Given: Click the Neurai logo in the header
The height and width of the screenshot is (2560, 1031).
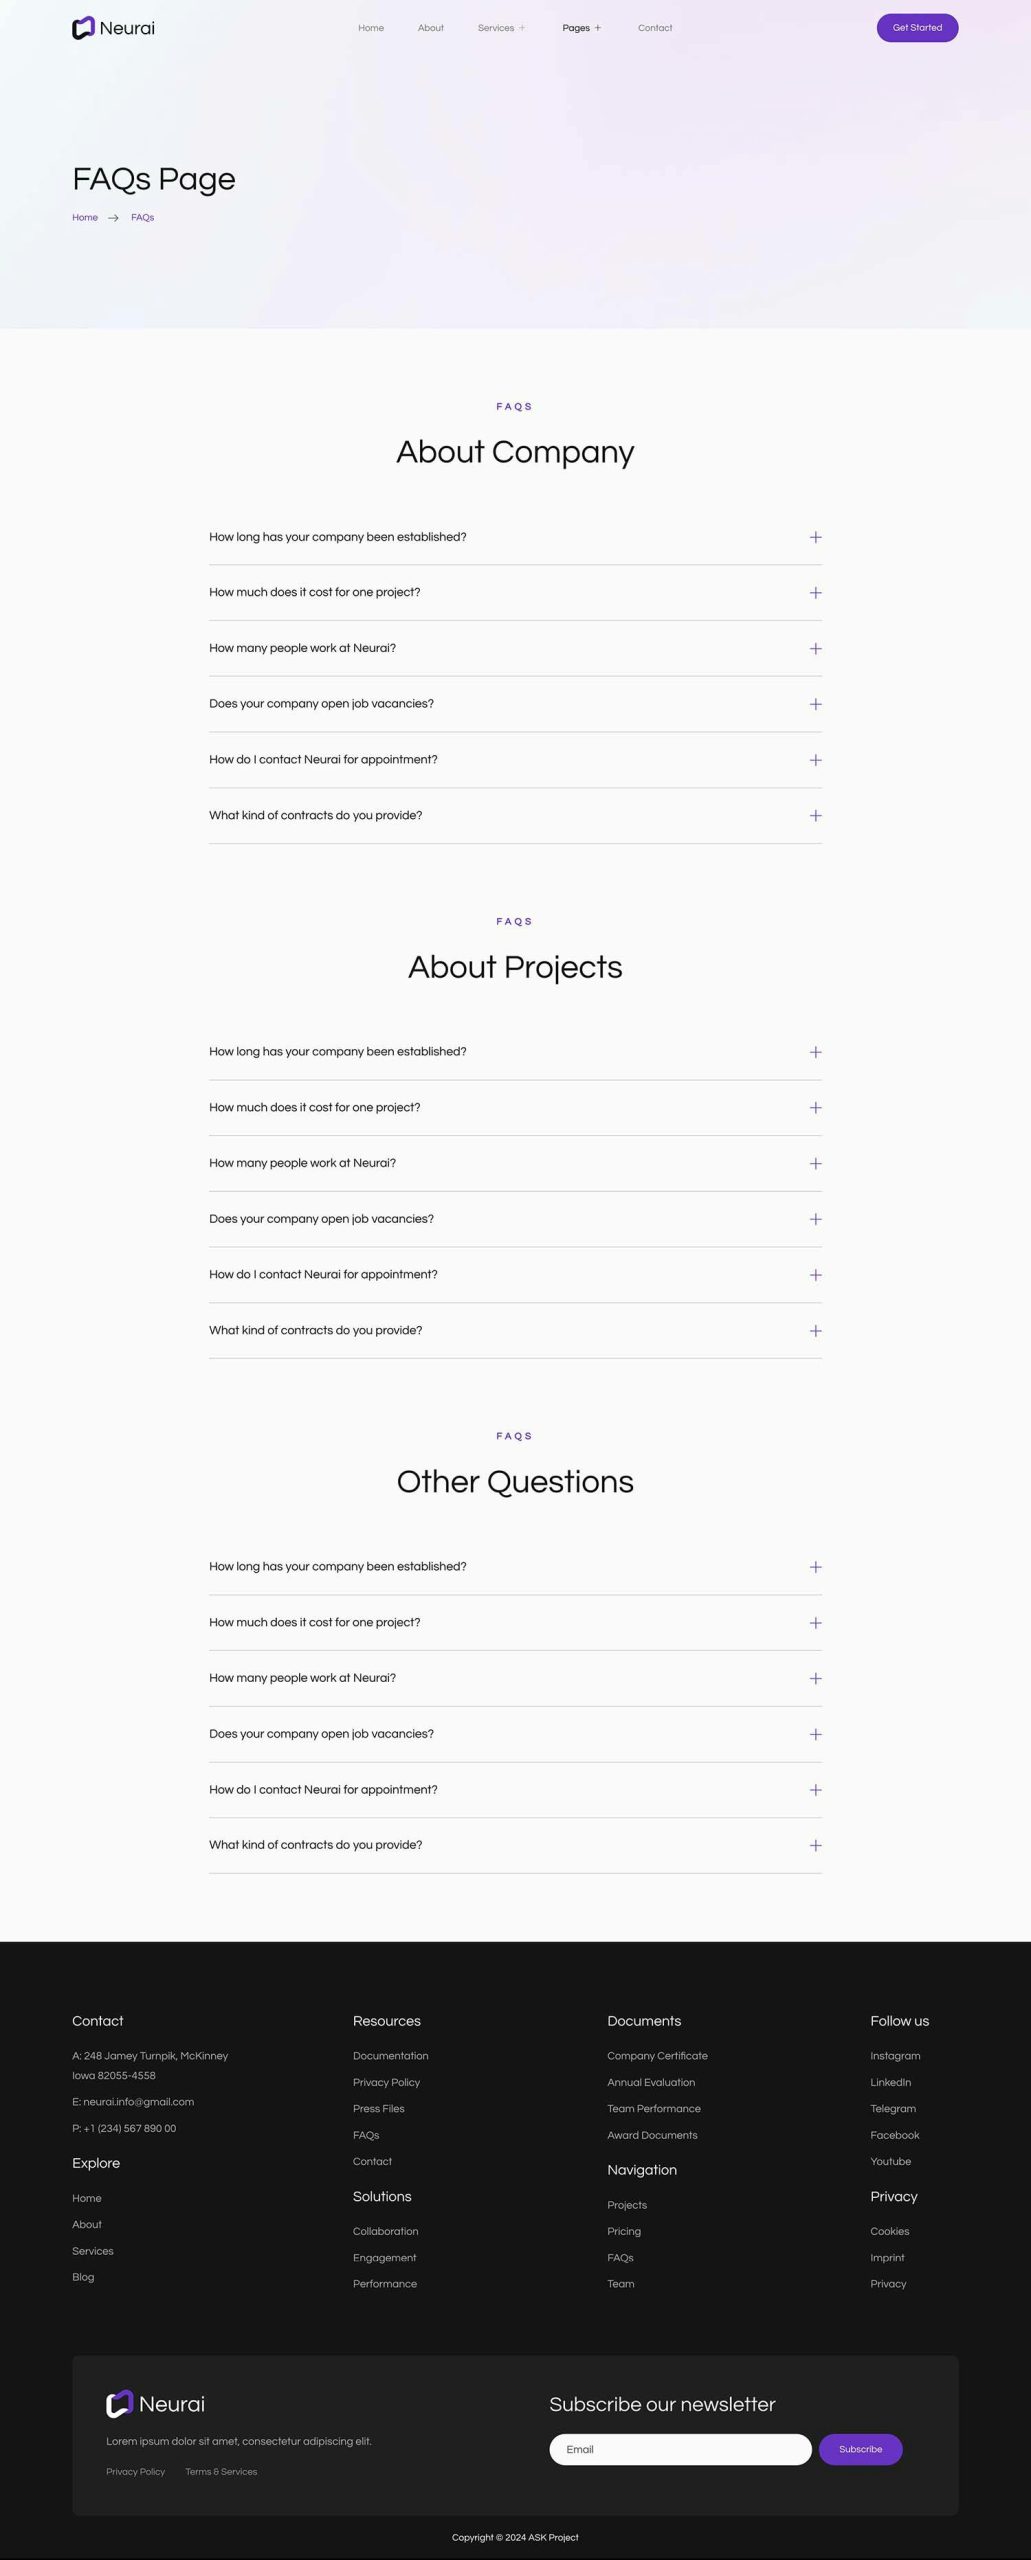Looking at the screenshot, I should [x=113, y=28].
